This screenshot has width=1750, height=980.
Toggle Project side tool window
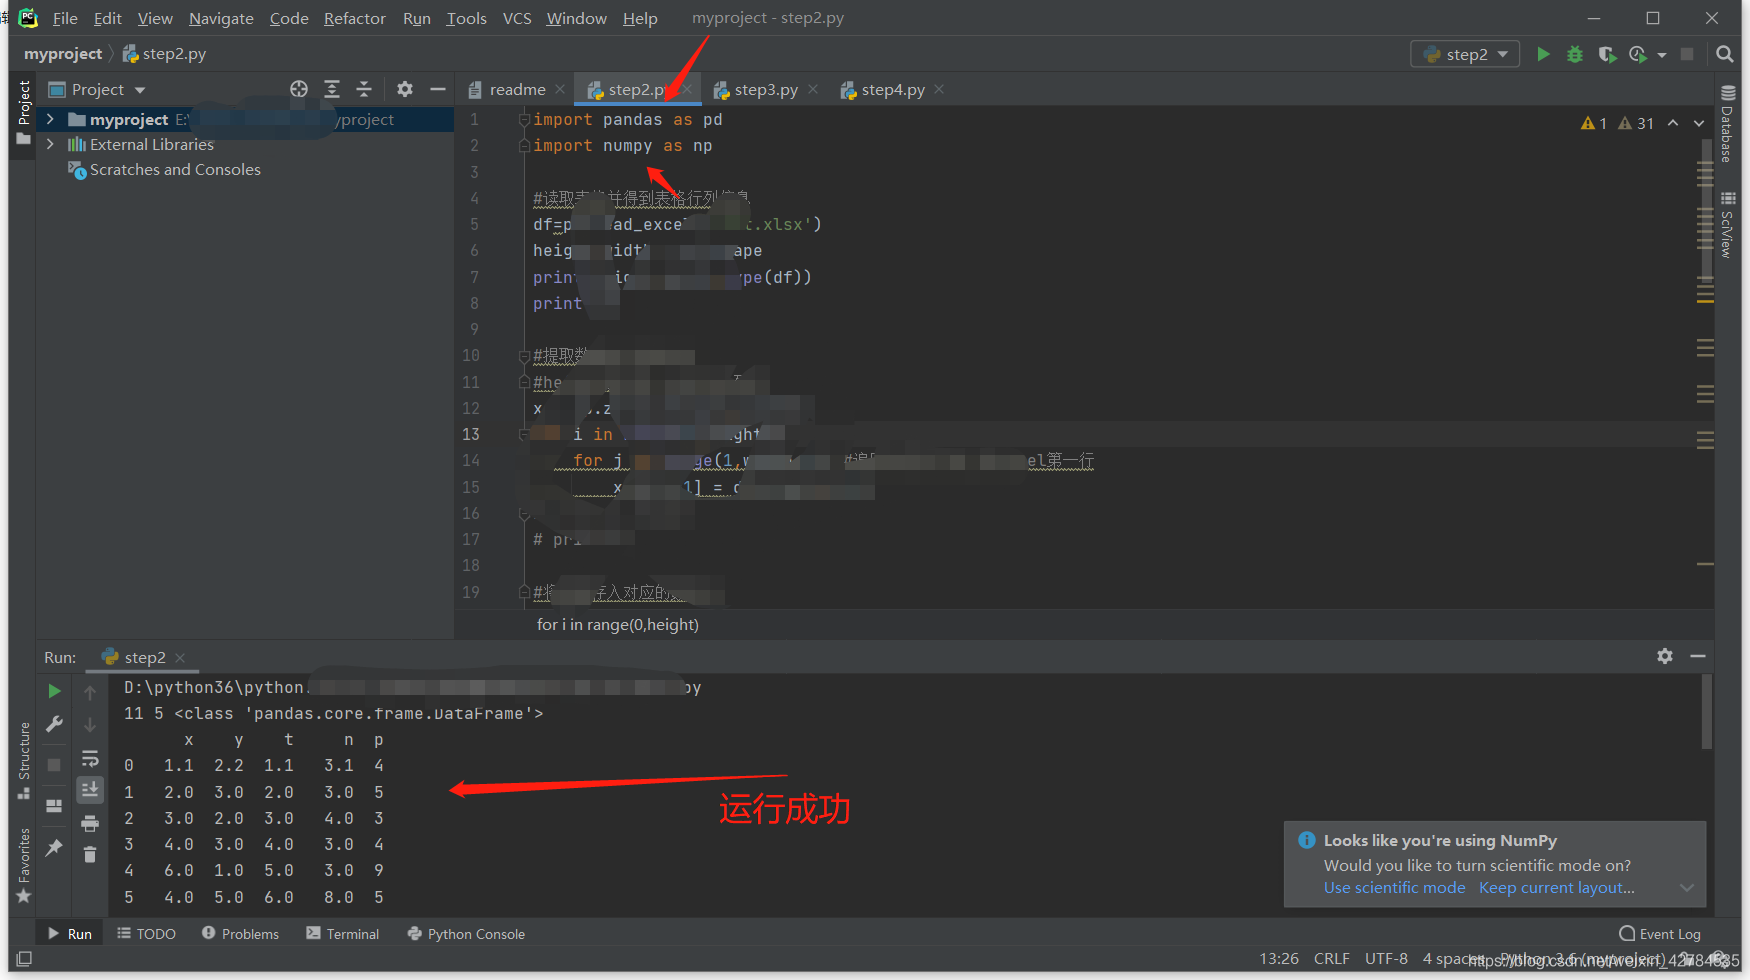coord(24,112)
